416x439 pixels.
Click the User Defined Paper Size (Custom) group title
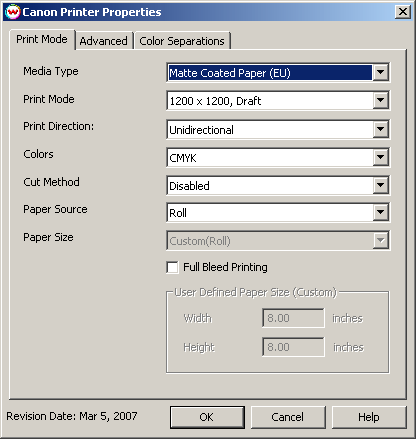(256, 293)
